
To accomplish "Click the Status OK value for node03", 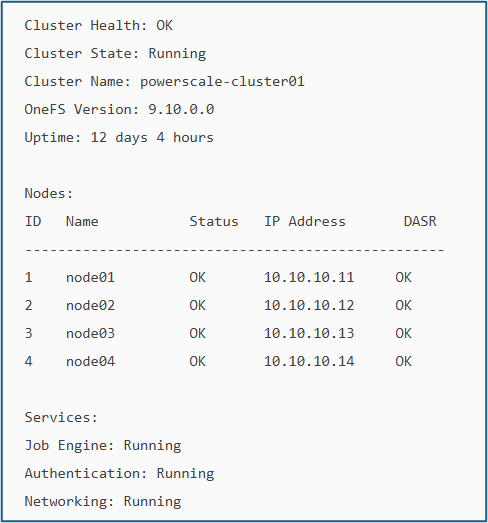I will pyautogui.click(x=197, y=334).
